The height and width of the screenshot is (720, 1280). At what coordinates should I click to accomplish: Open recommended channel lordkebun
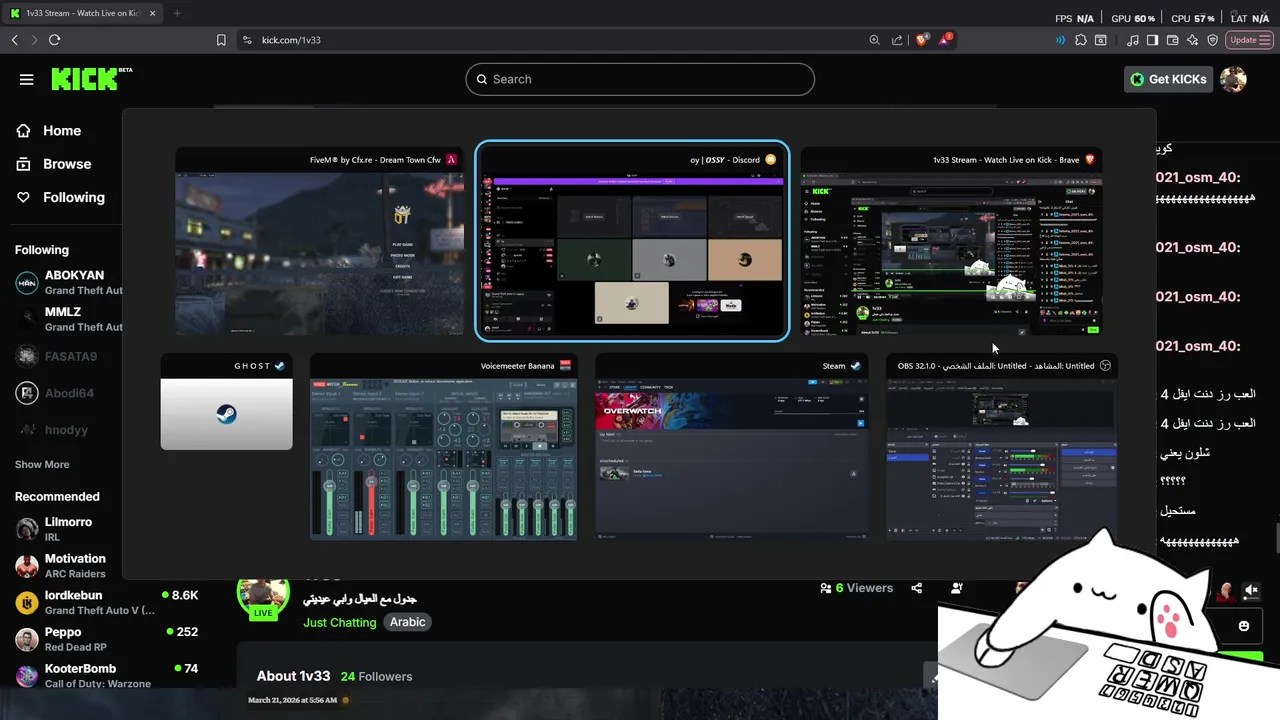(107, 602)
